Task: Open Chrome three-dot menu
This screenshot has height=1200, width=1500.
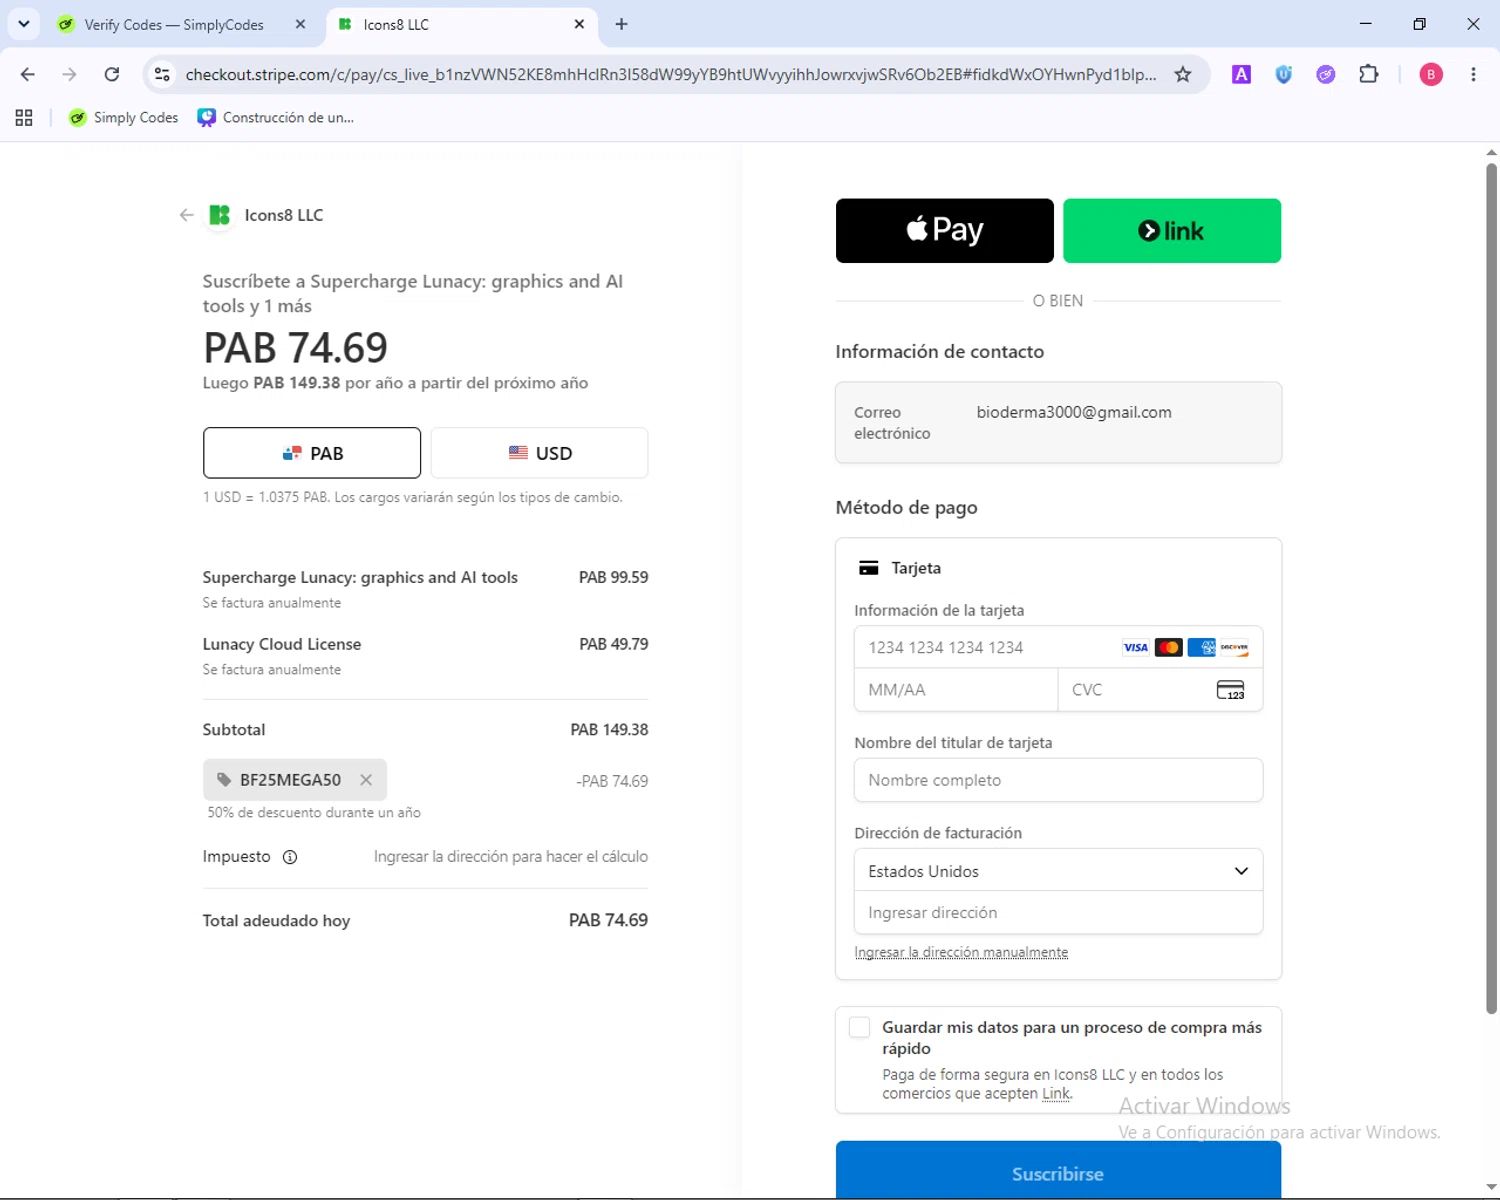Action: coord(1473,74)
